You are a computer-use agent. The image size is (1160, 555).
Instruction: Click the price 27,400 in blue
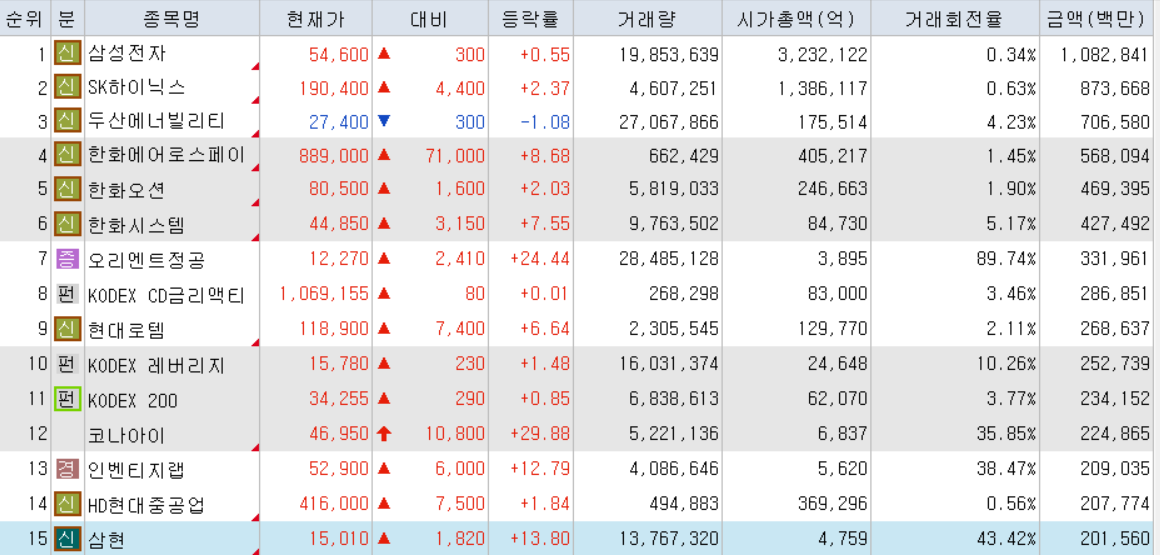(x=339, y=121)
